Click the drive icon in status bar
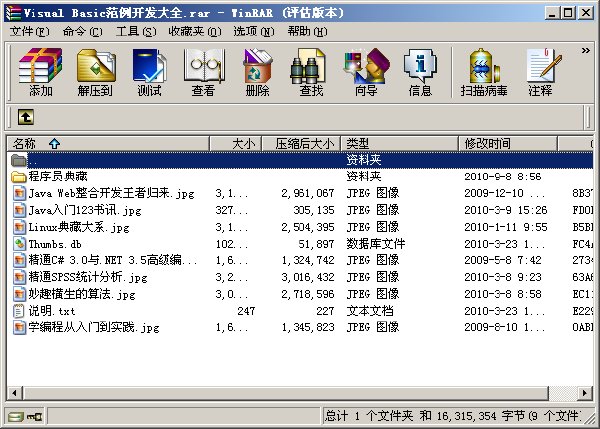 coord(15,416)
